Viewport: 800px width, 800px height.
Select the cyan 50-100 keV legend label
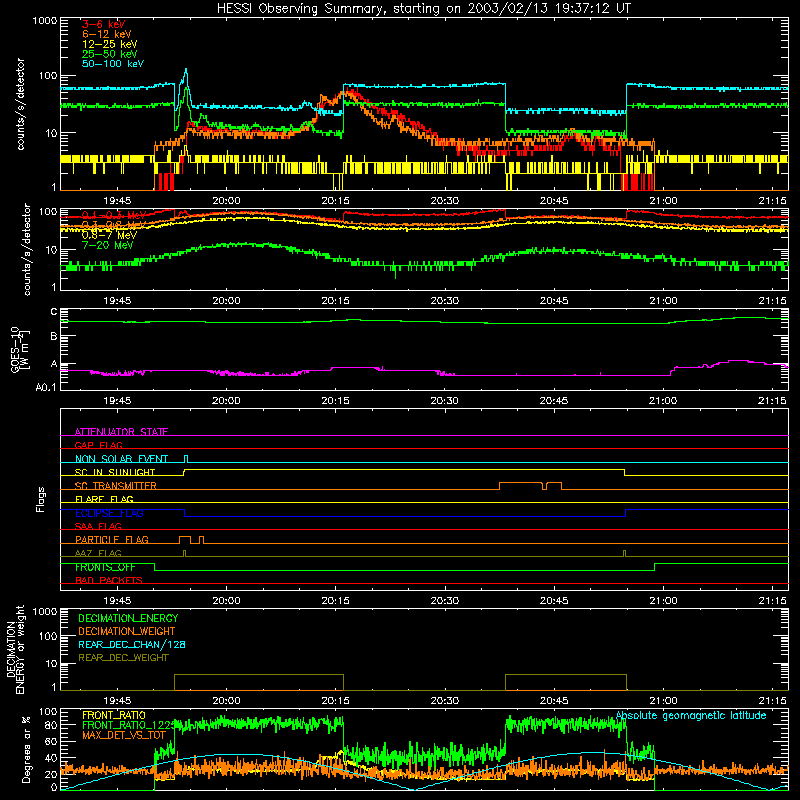click(113, 64)
